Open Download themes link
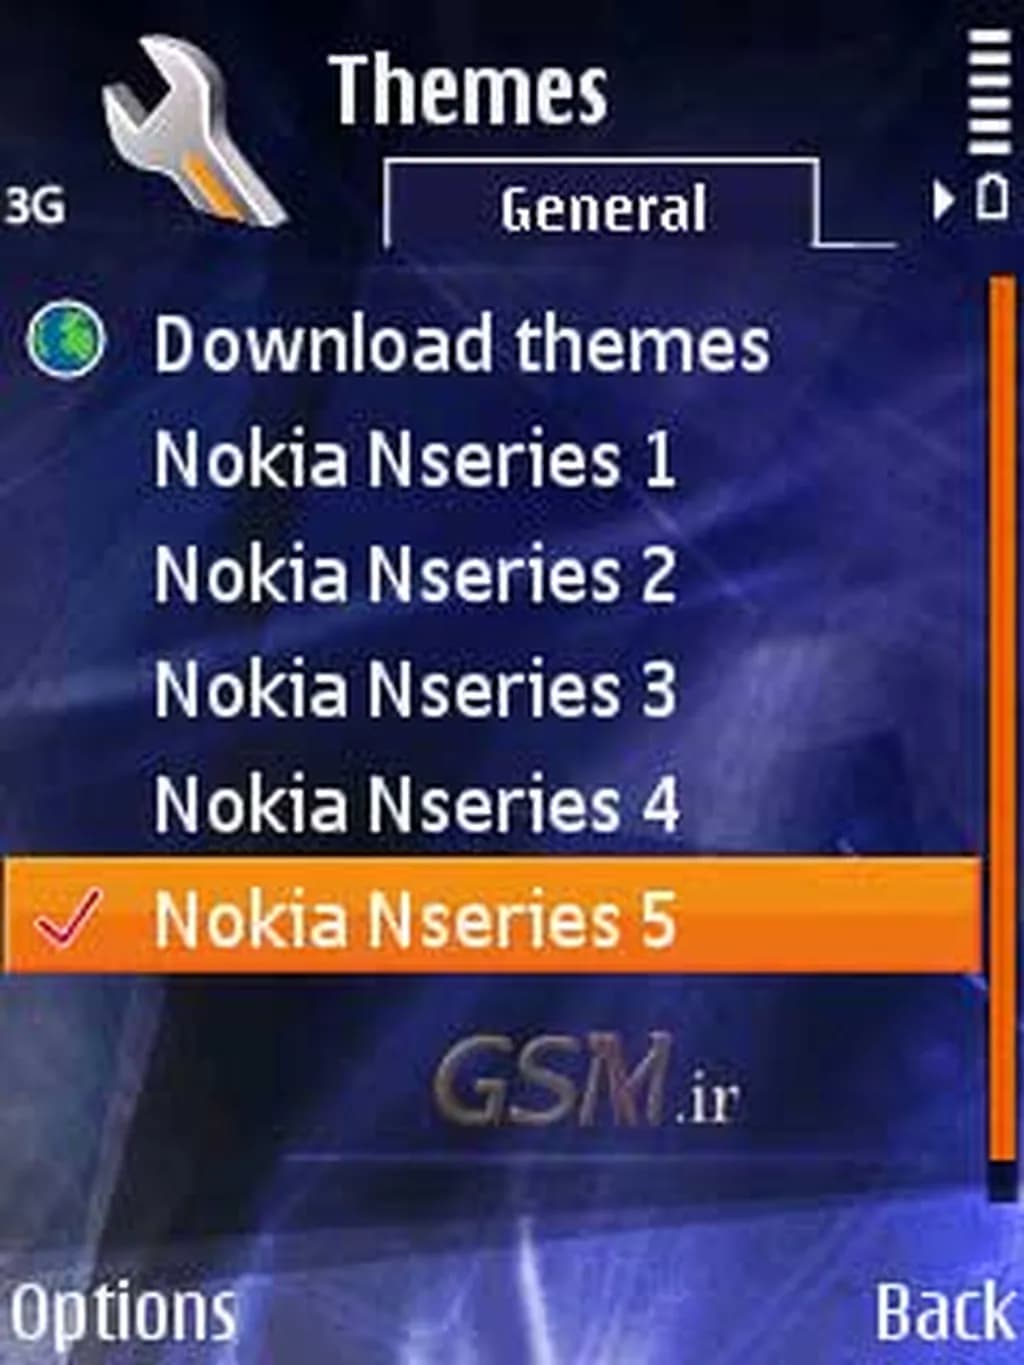The image size is (1024, 1365). click(461, 343)
